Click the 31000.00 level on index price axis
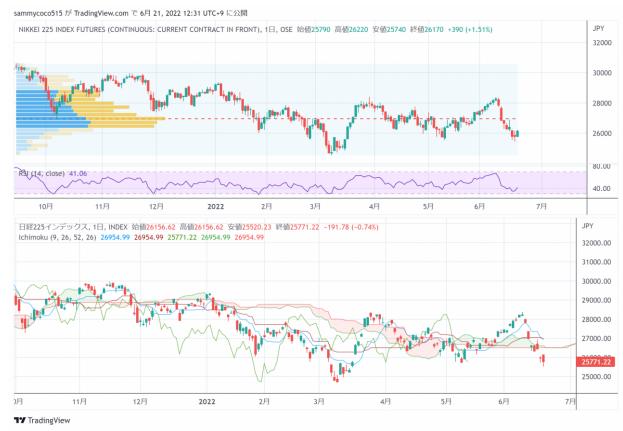This screenshot has width=623, height=431. click(596, 262)
